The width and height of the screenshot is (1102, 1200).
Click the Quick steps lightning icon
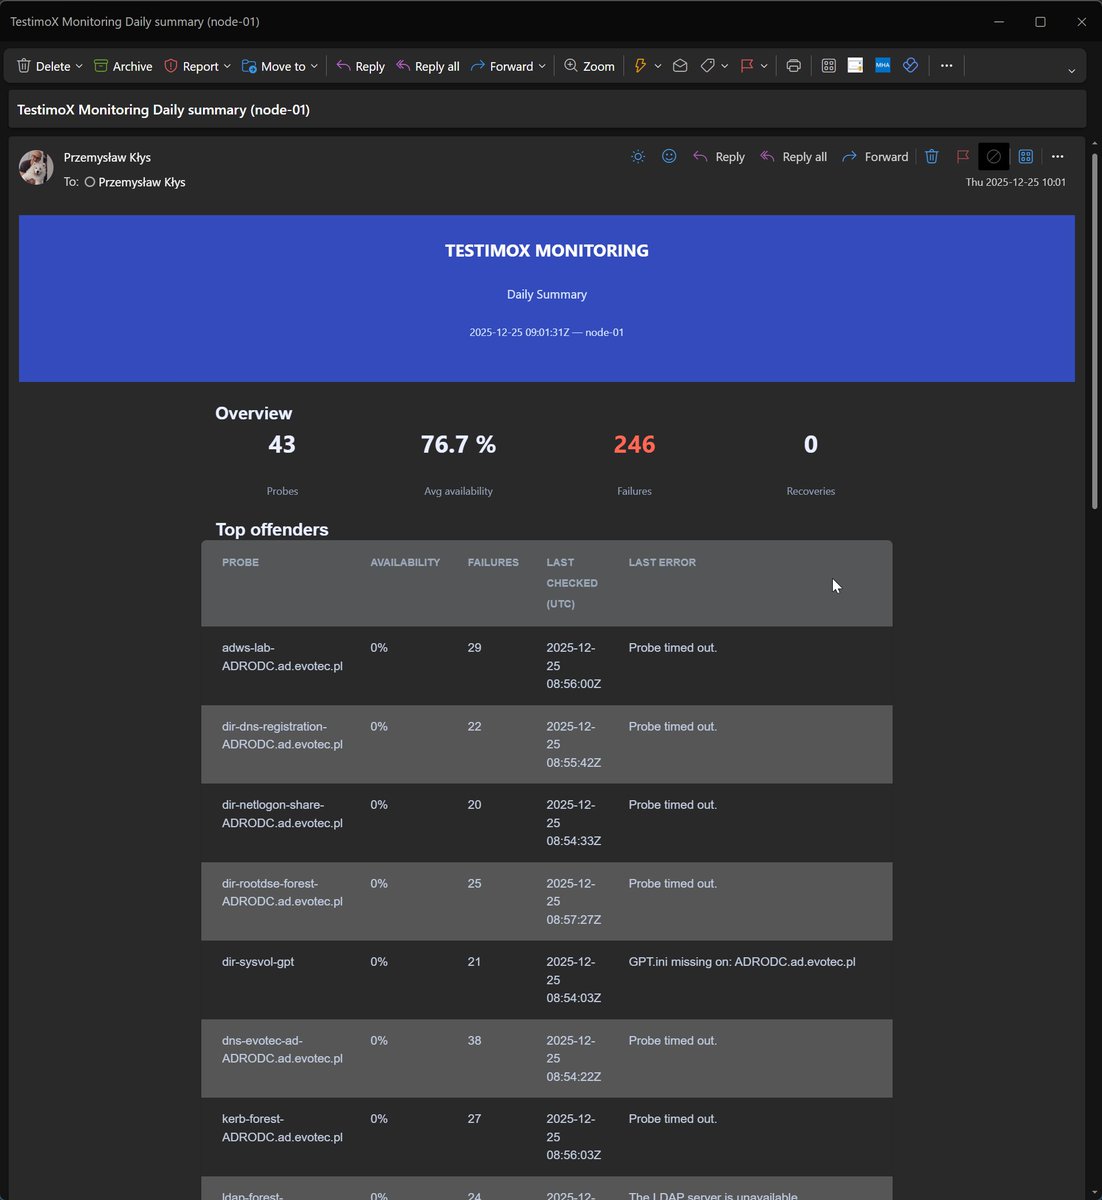640,66
